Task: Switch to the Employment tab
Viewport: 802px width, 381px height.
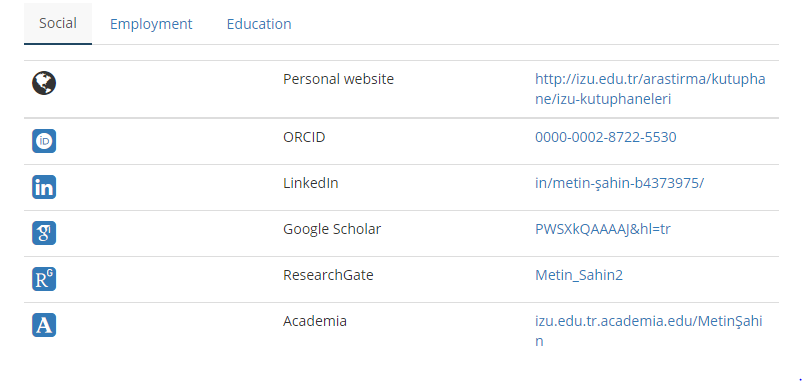Action: 151,24
